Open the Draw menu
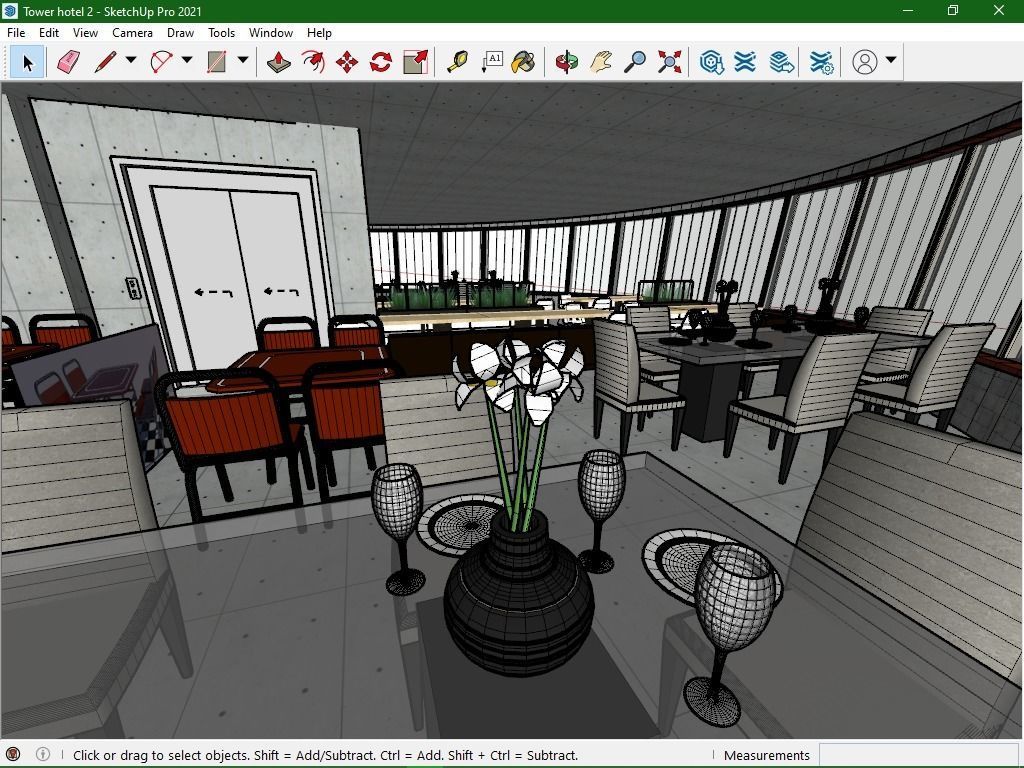 click(180, 33)
